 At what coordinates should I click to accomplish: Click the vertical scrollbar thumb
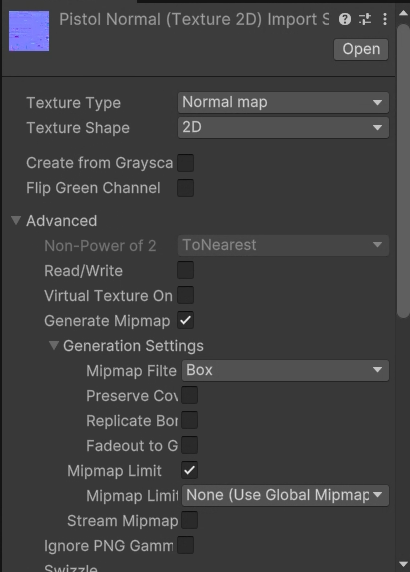403,171
